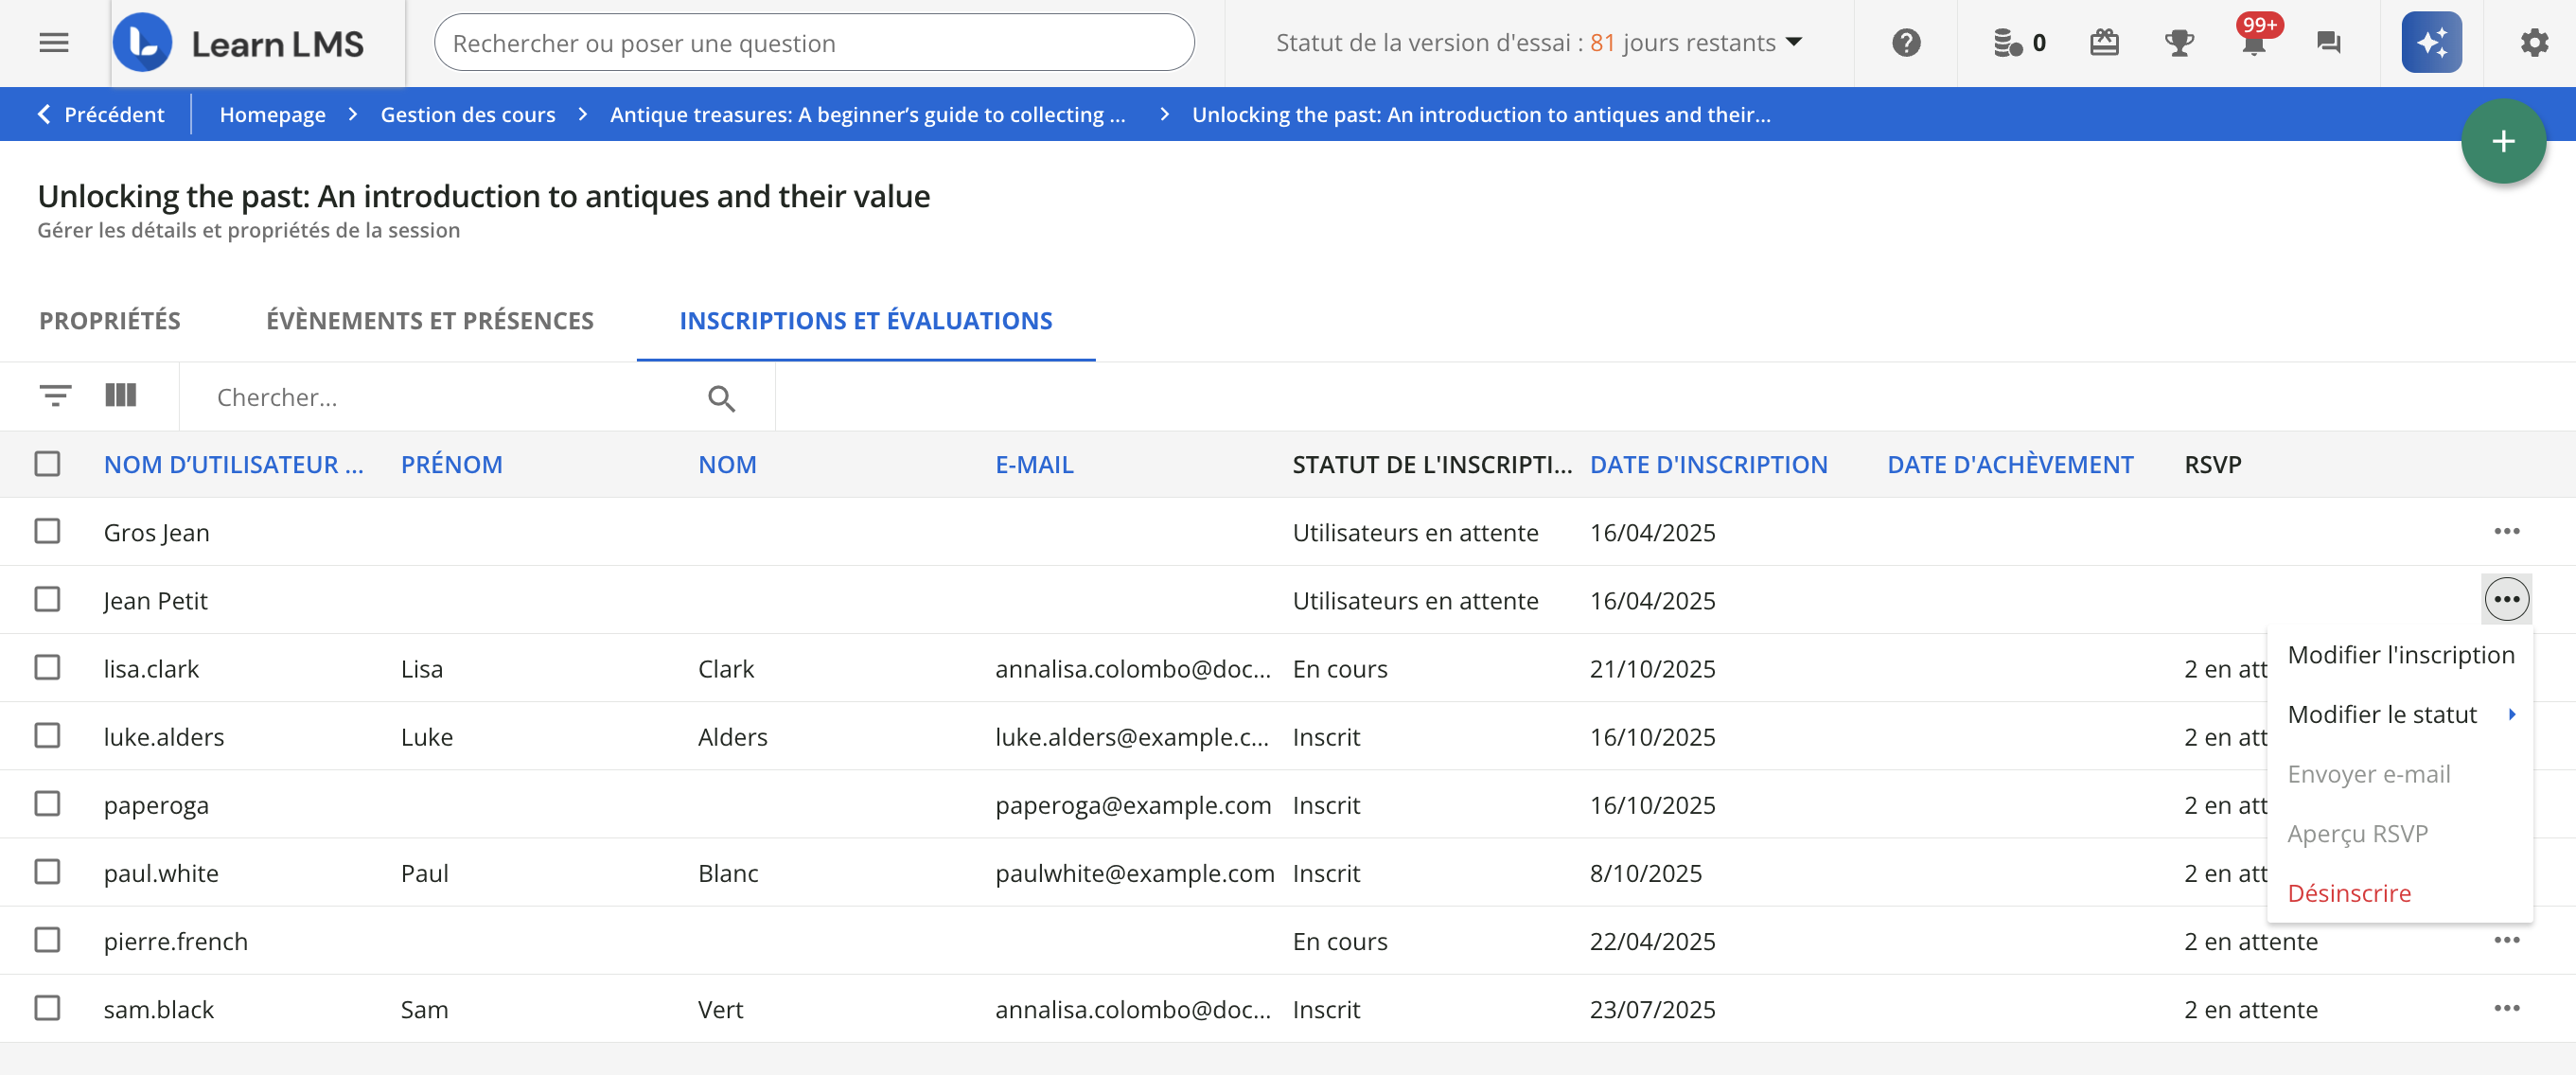
Task: Open the coins balance icon
Action: (x=2008, y=43)
